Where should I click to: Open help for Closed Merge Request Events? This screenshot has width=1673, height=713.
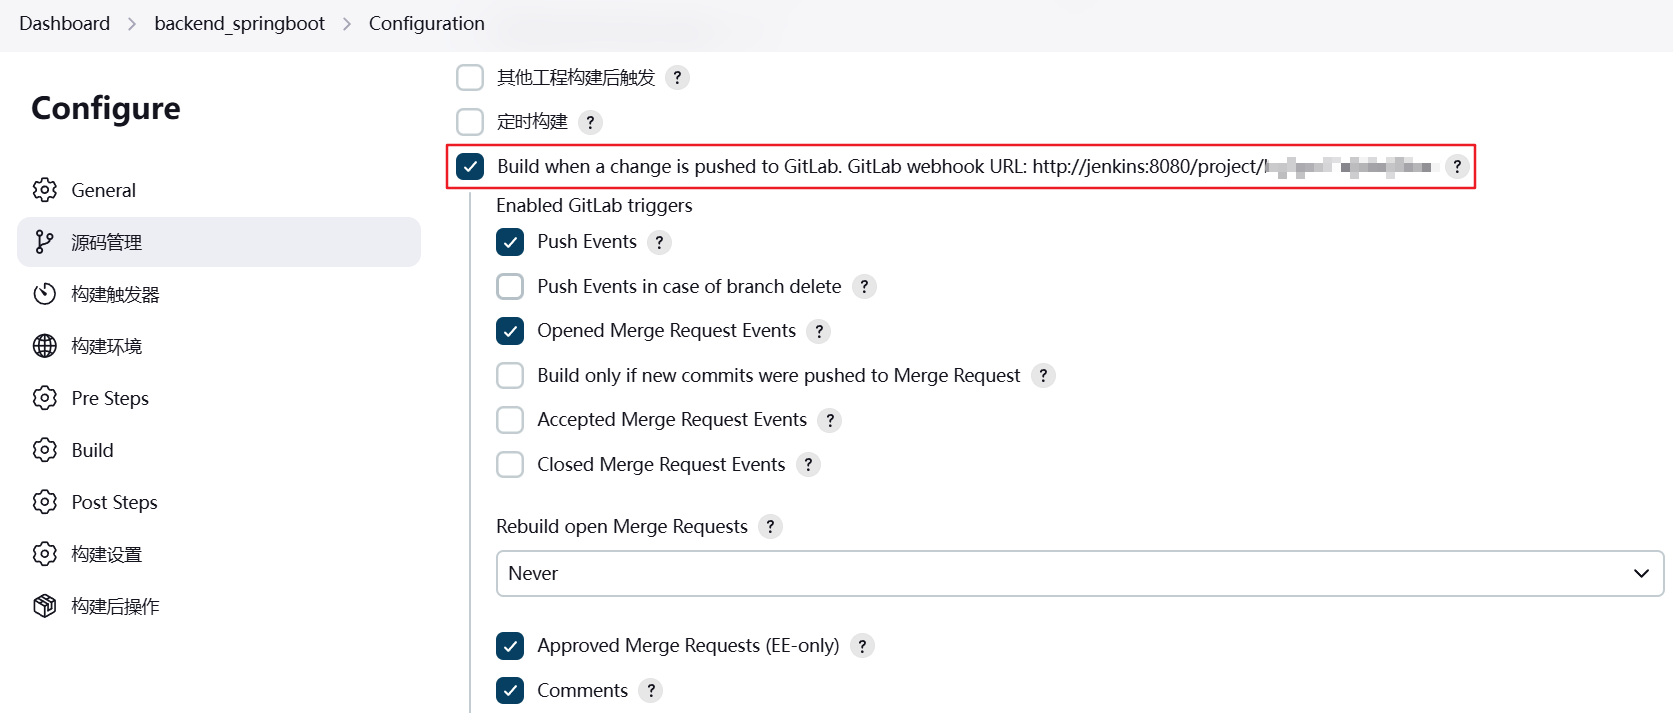pyautogui.click(x=808, y=465)
